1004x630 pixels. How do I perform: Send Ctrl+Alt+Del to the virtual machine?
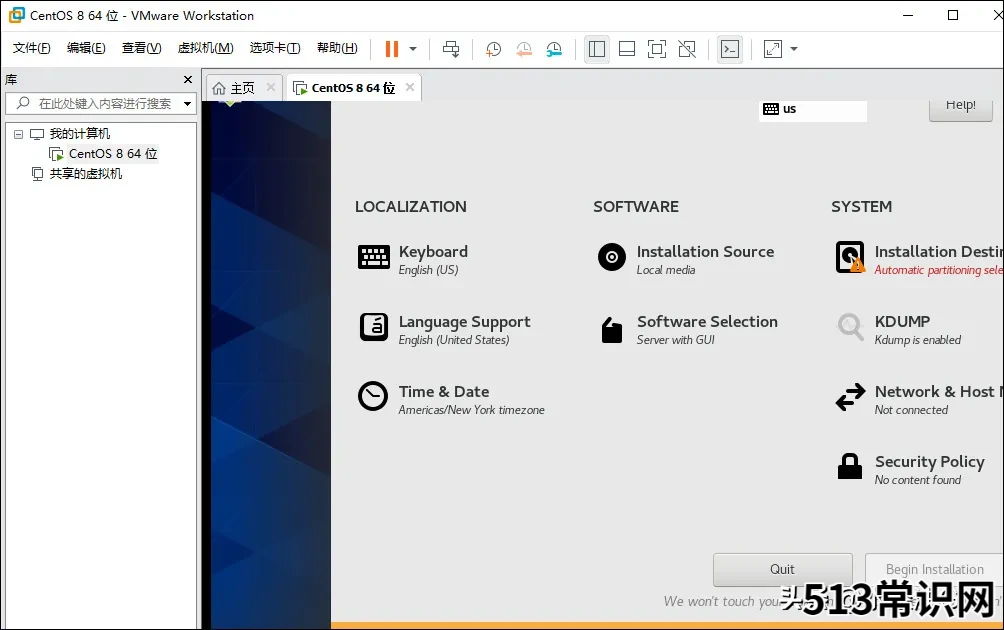pyautogui.click(x=451, y=49)
